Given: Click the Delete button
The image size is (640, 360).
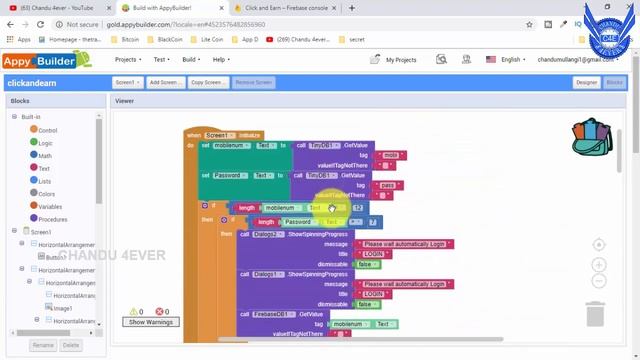Looking at the screenshot, I should (x=71, y=345).
